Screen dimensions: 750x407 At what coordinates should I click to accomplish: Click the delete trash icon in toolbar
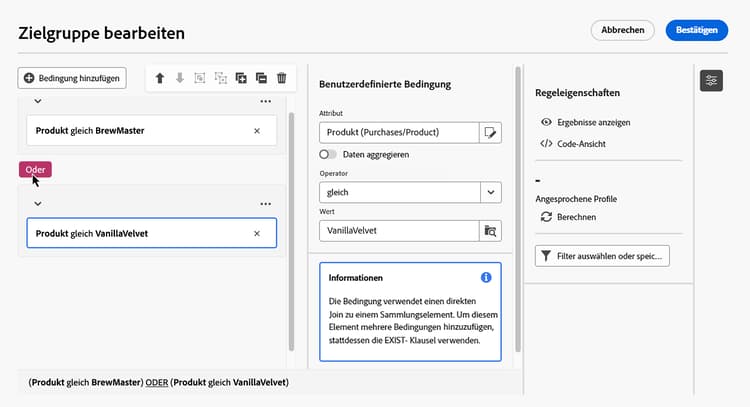(x=282, y=78)
